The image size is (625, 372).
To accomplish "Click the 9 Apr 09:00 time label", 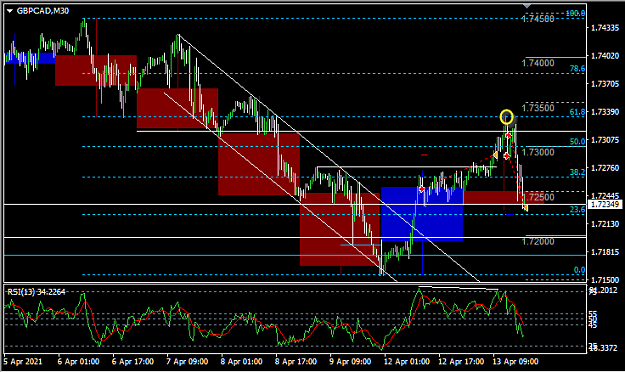I will (x=350, y=362).
